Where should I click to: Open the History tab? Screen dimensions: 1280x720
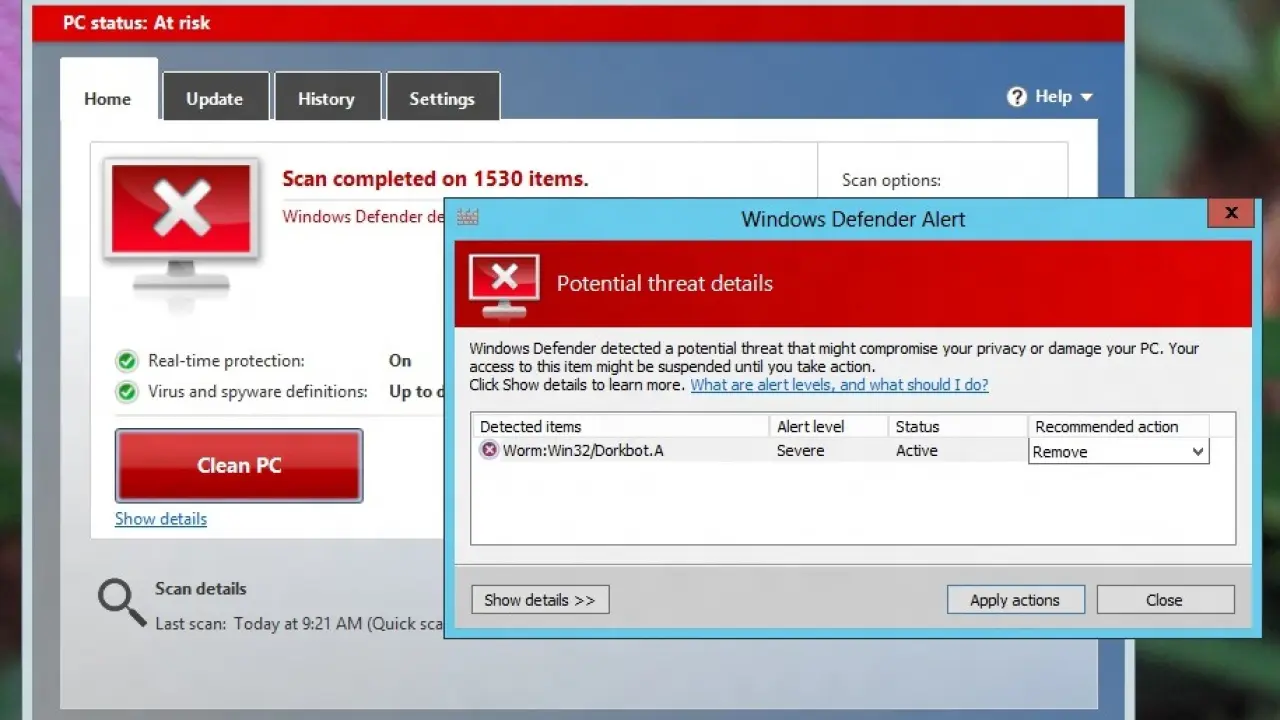tap(326, 99)
